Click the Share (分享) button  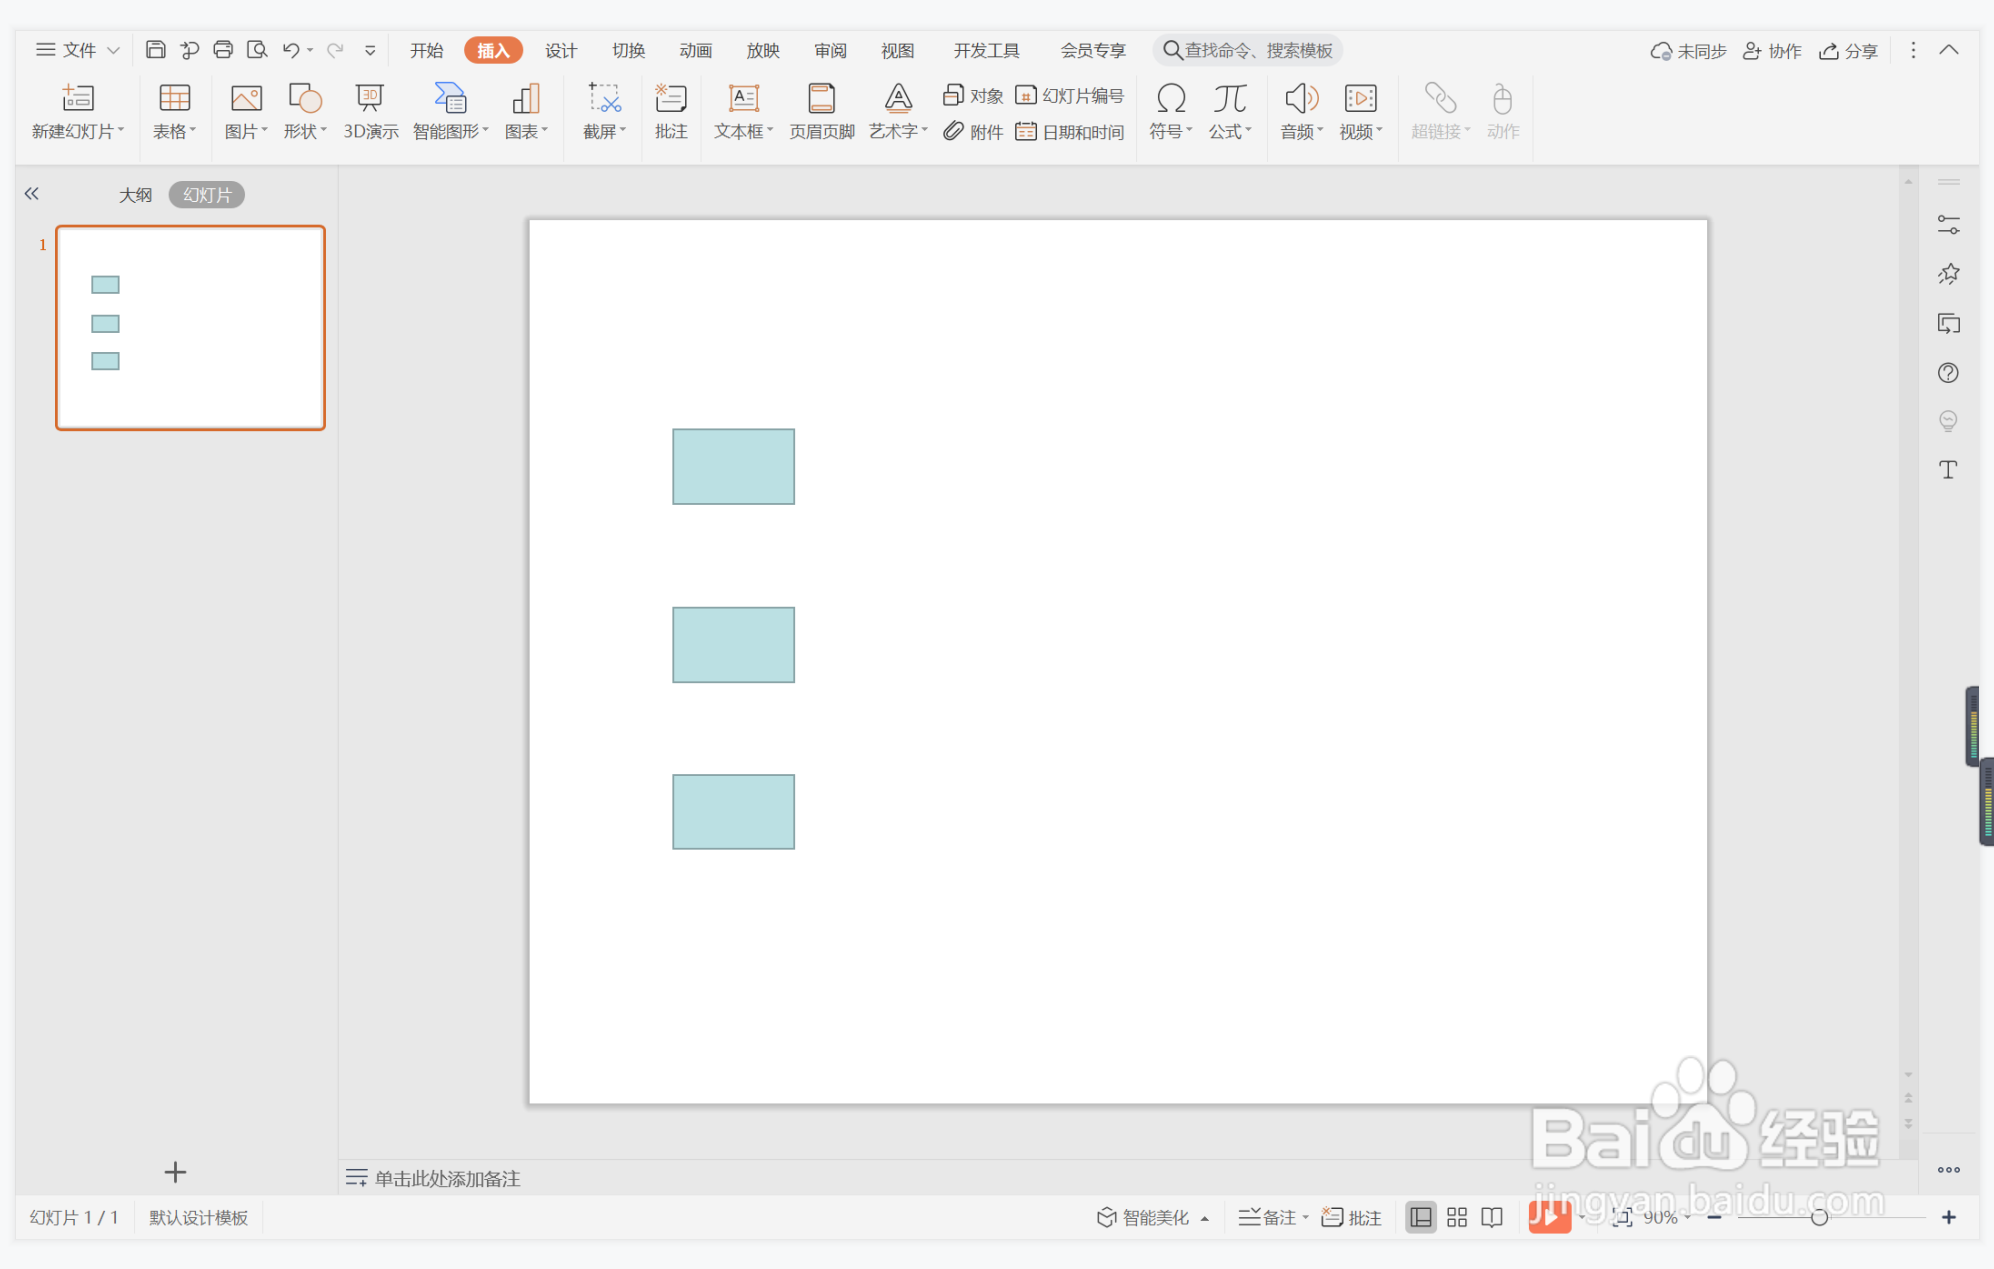pyautogui.click(x=1848, y=51)
